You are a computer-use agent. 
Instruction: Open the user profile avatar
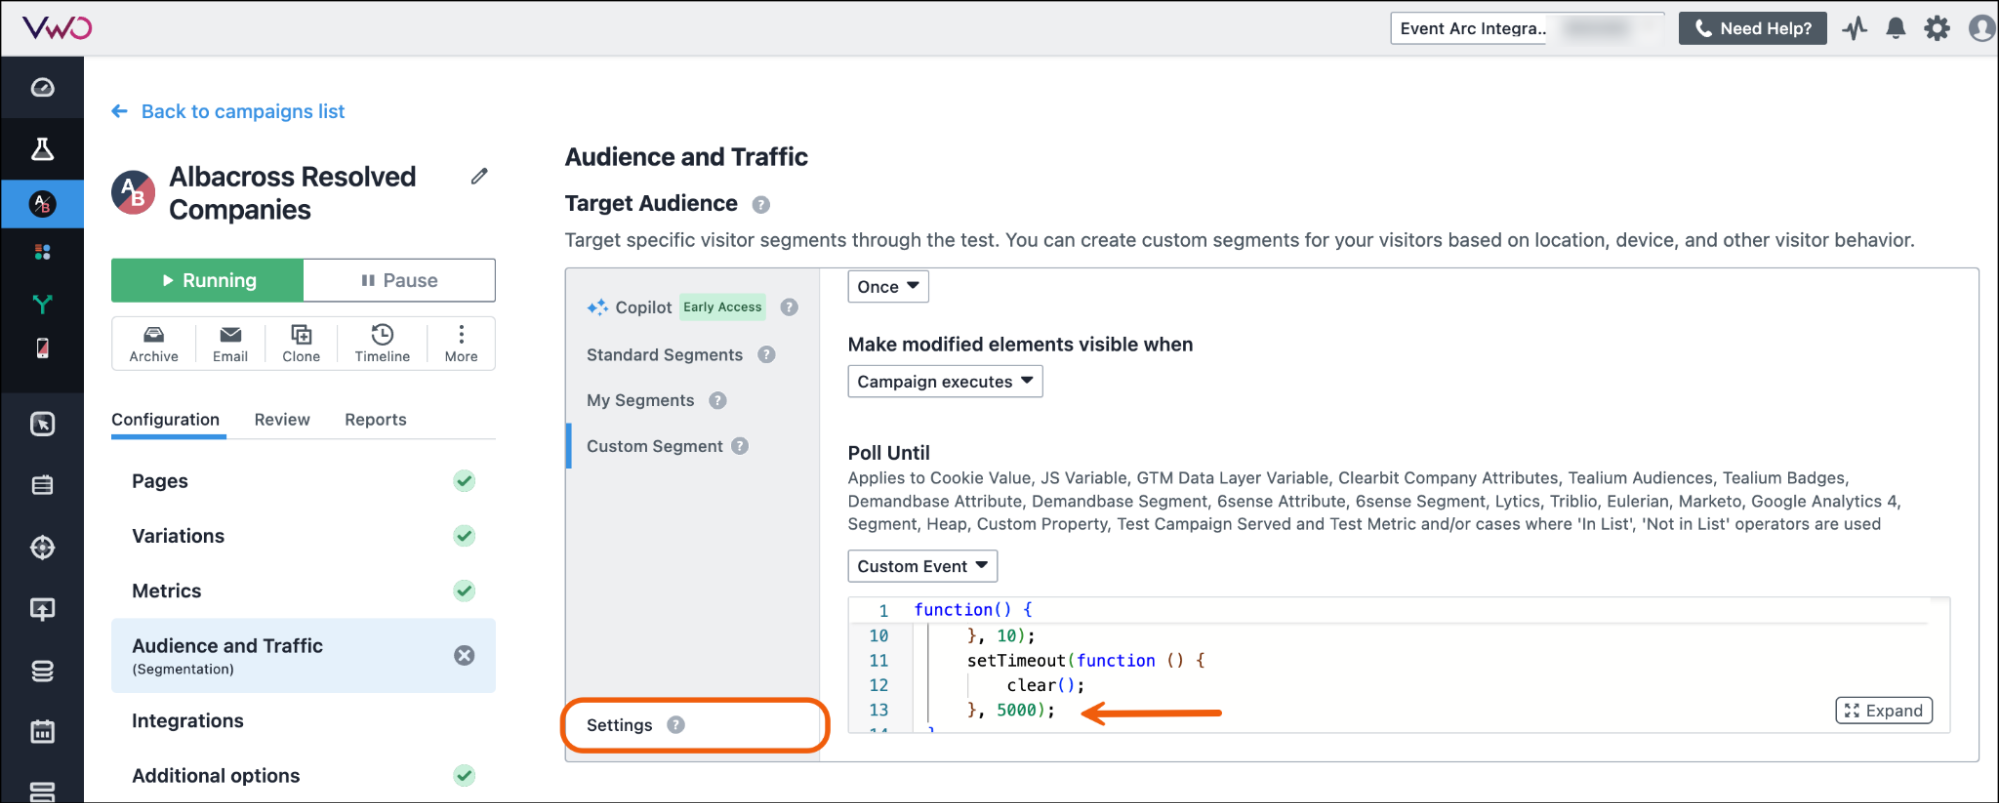[x=1982, y=28]
